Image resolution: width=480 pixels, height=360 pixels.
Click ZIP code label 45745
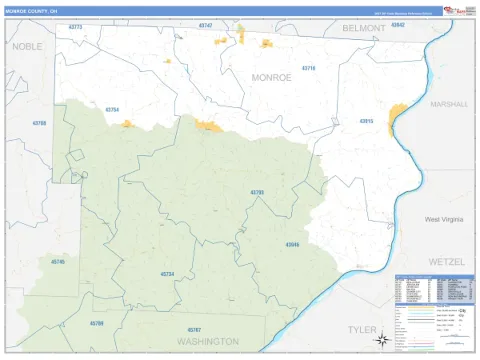pos(58,262)
